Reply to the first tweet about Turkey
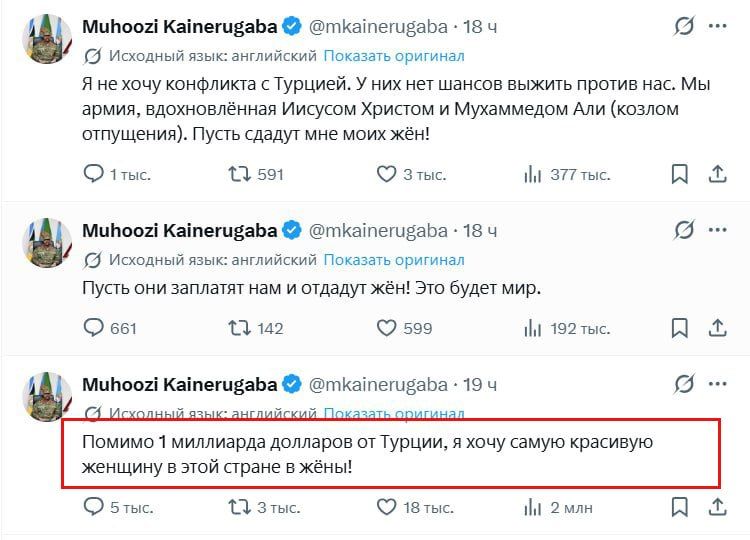The image size is (750, 540). coord(94,174)
